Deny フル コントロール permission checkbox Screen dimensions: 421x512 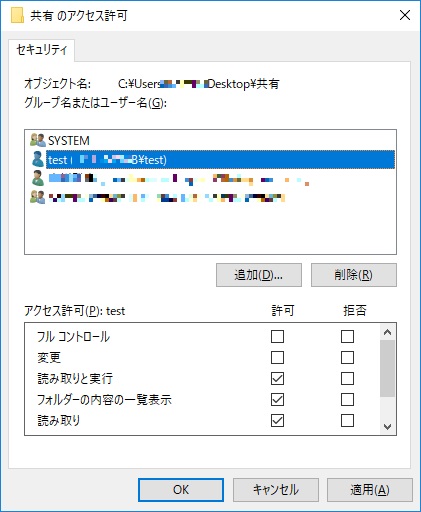click(x=347, y=337)
